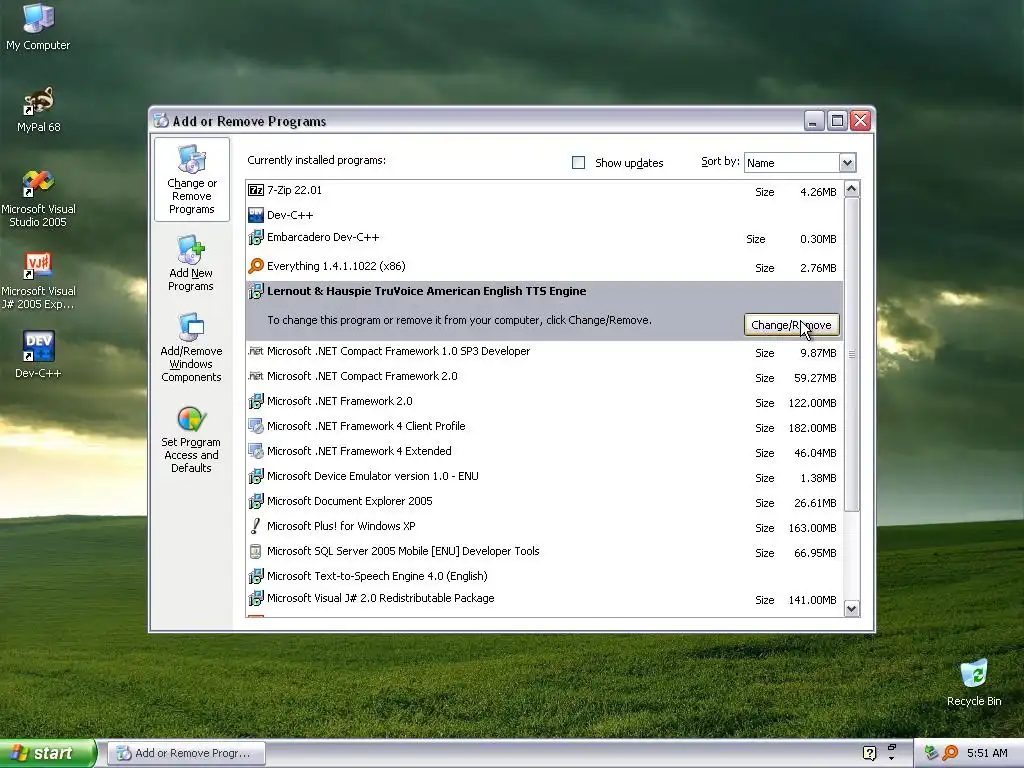Viewport: 1024px width, 768px height.
Task: Select Microsoft Plus! for Windows XP entry
Action: click(x=545, y=526)
